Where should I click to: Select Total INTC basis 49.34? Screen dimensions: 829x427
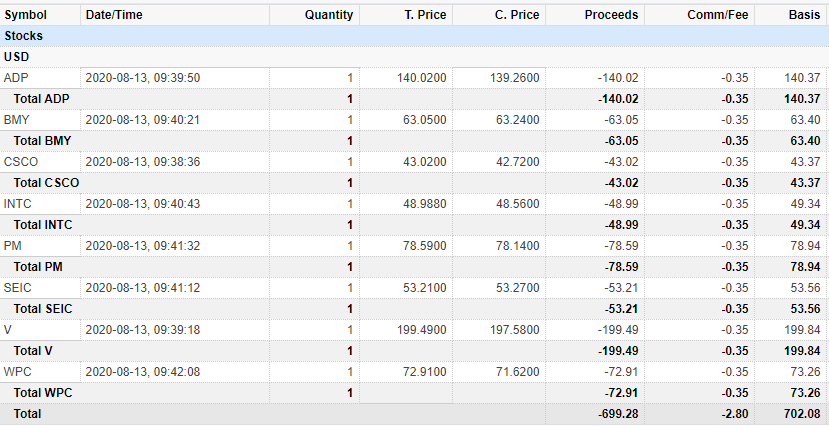pyautogui.click(x=806, y=225)
